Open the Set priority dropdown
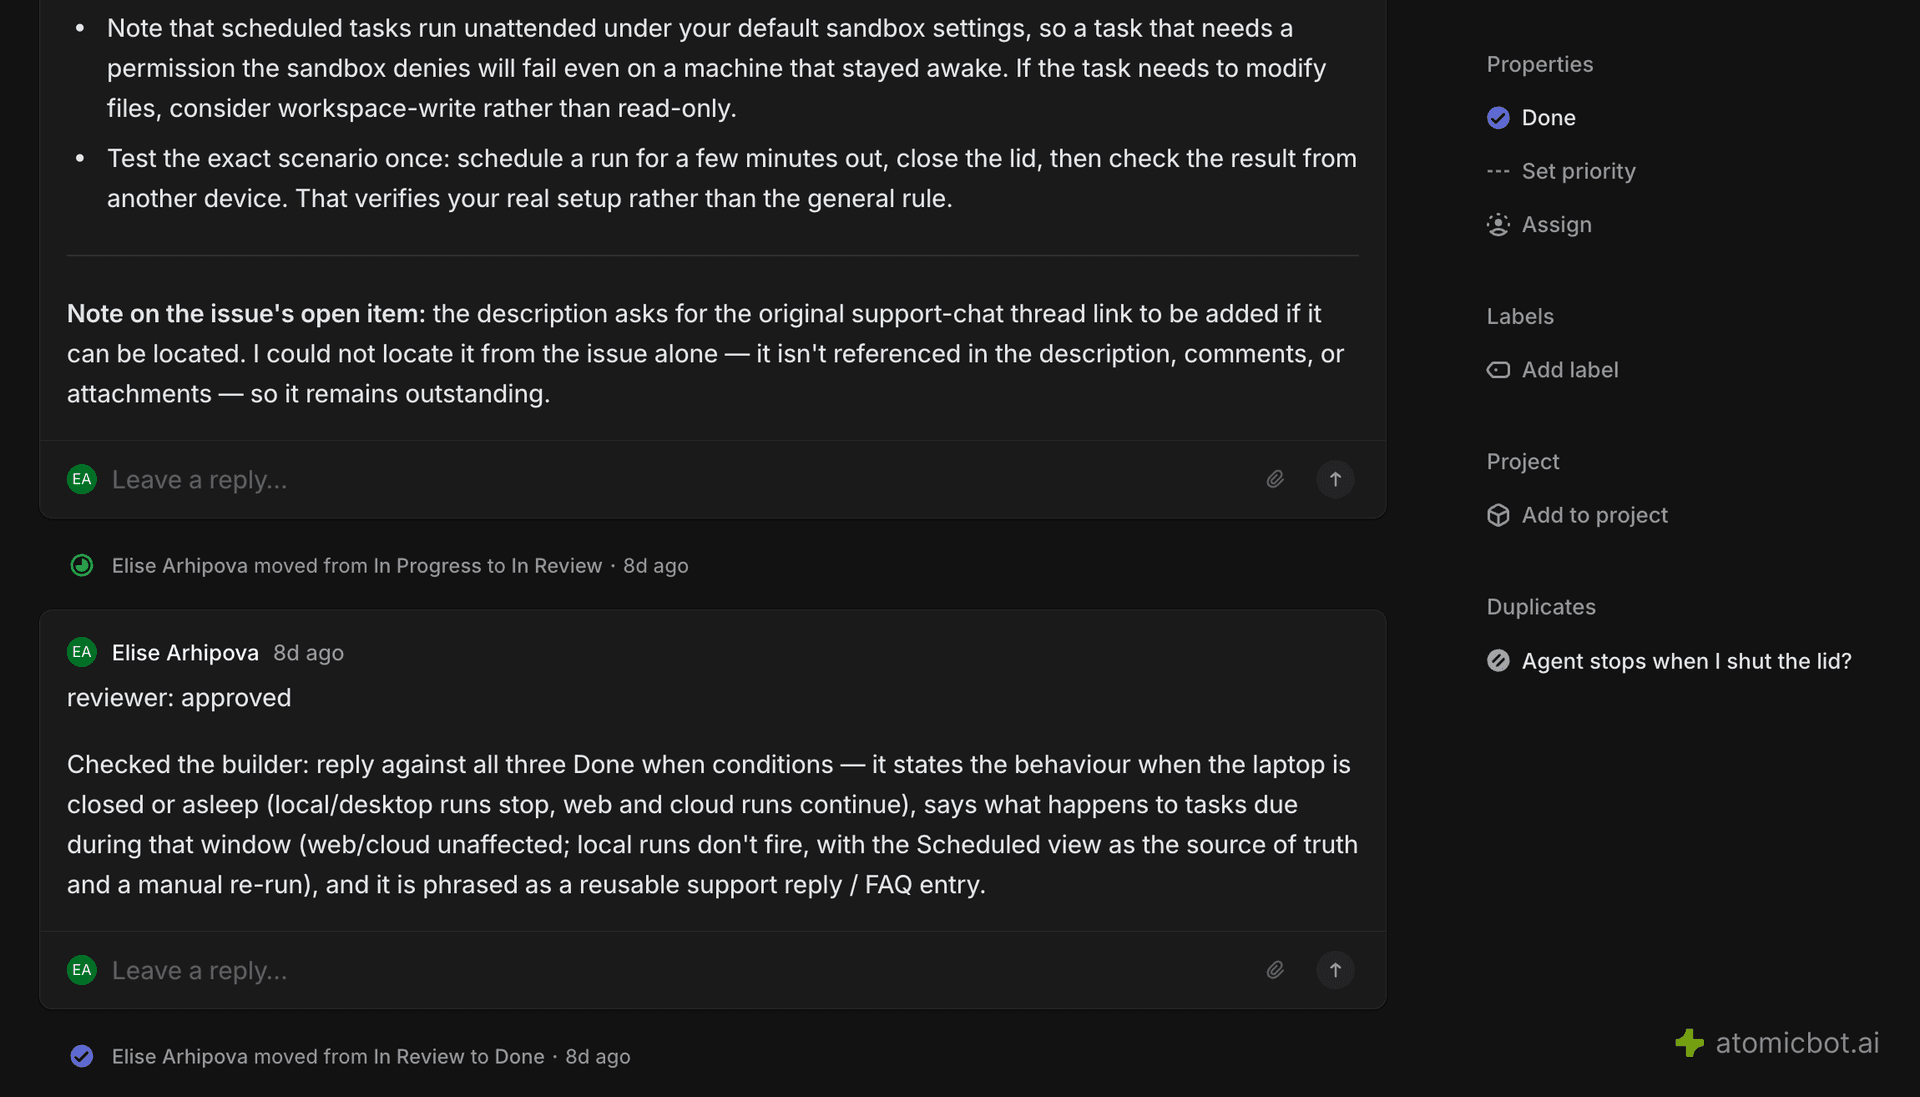This screenshot has height=1097, width=1920. pyautogui.click(x=1561, y=171)
